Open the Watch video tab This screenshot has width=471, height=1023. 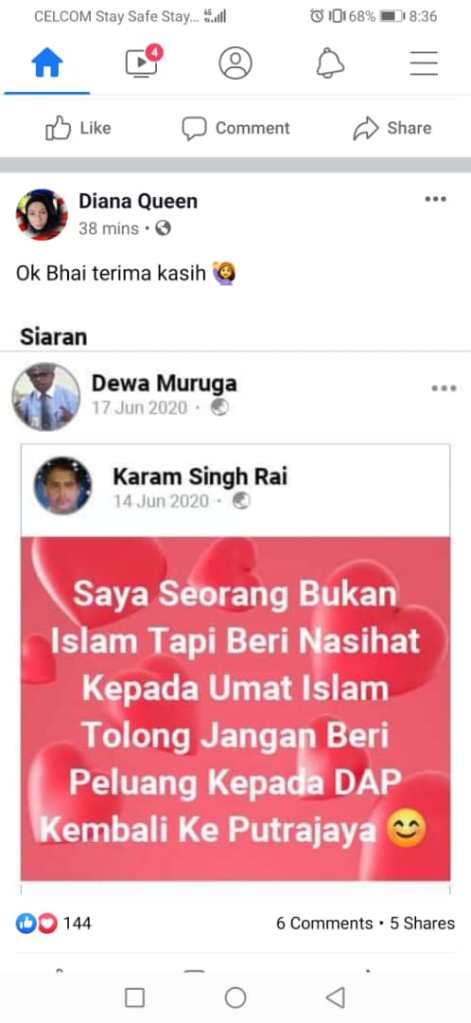point(142,62)
